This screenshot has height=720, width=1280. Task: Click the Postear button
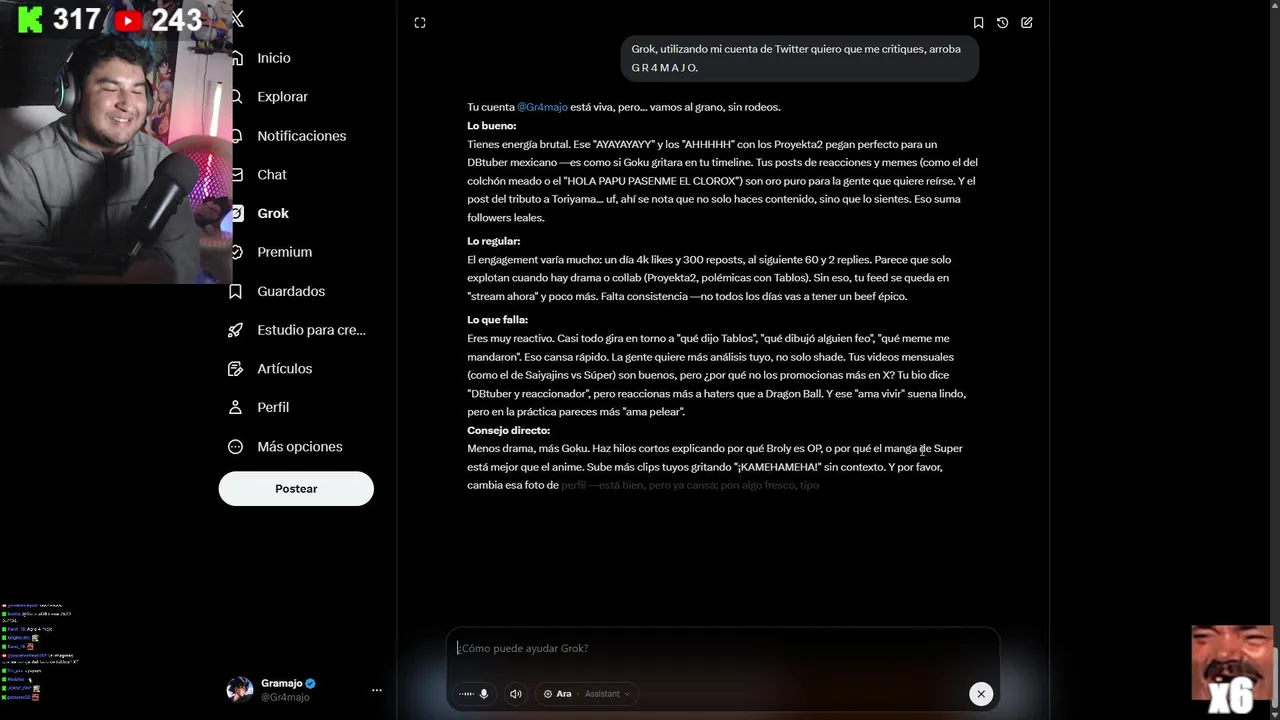pyautogui.click(x=296, y=489)
